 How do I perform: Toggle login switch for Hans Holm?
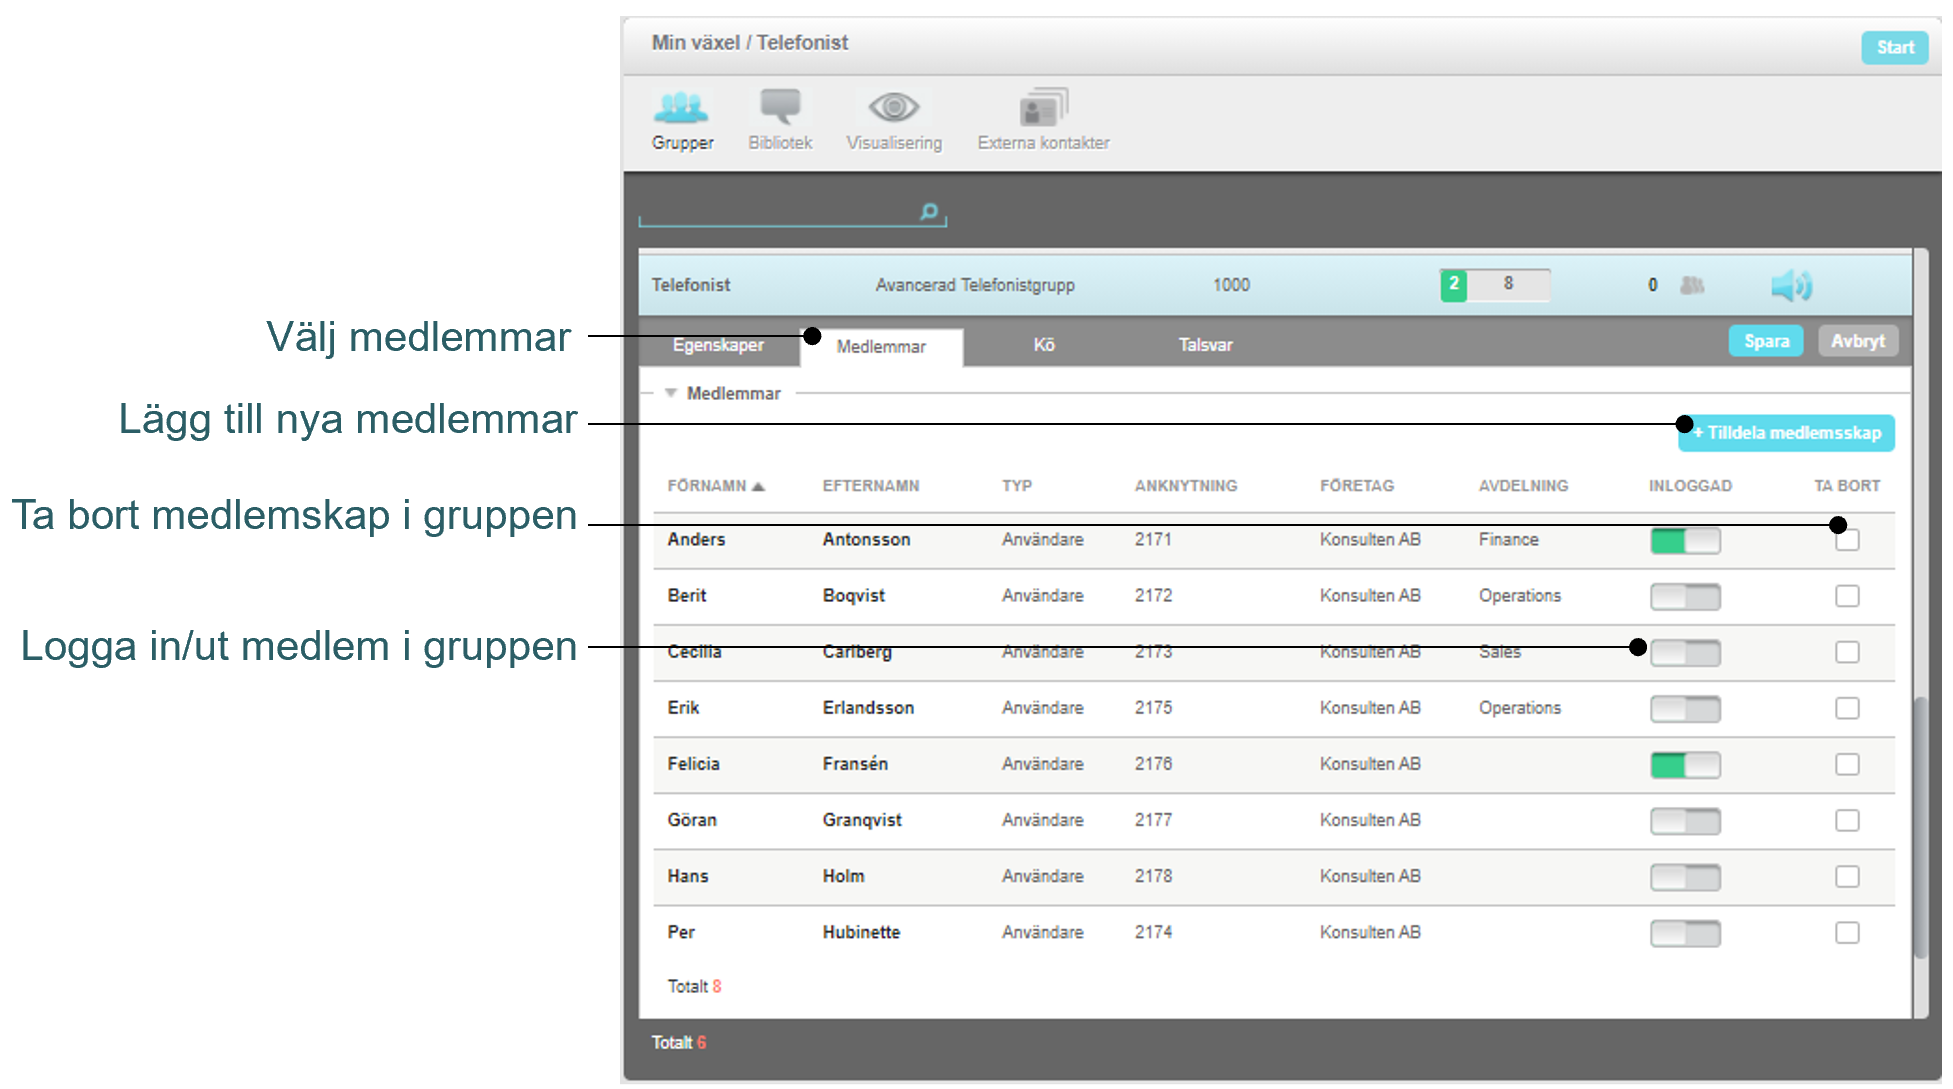1685,877
